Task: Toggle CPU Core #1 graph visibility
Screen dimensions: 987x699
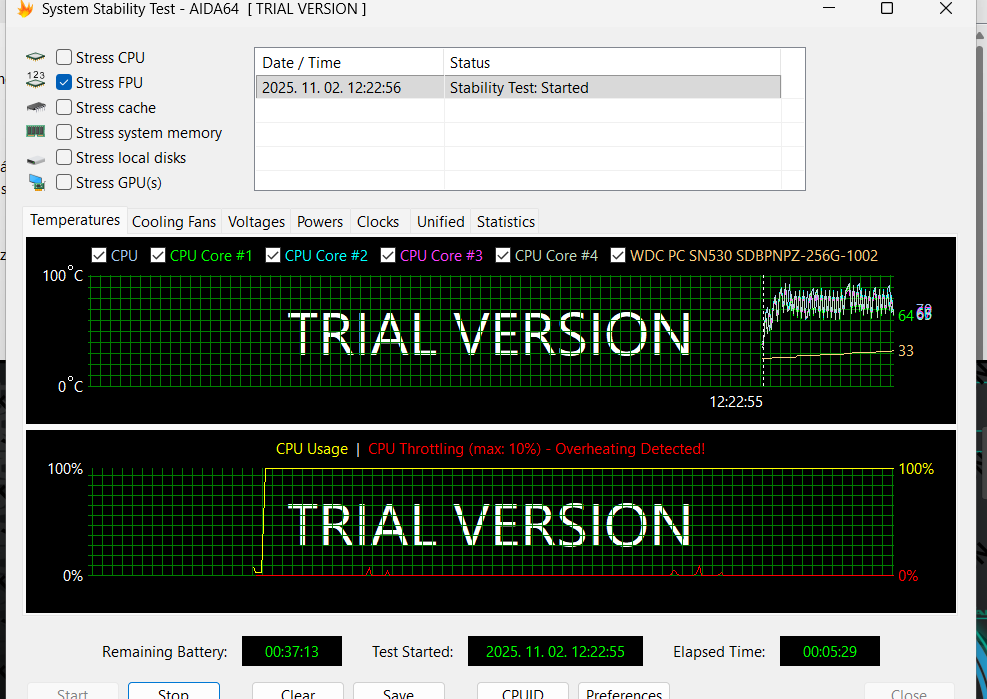Action: [158, 256]
